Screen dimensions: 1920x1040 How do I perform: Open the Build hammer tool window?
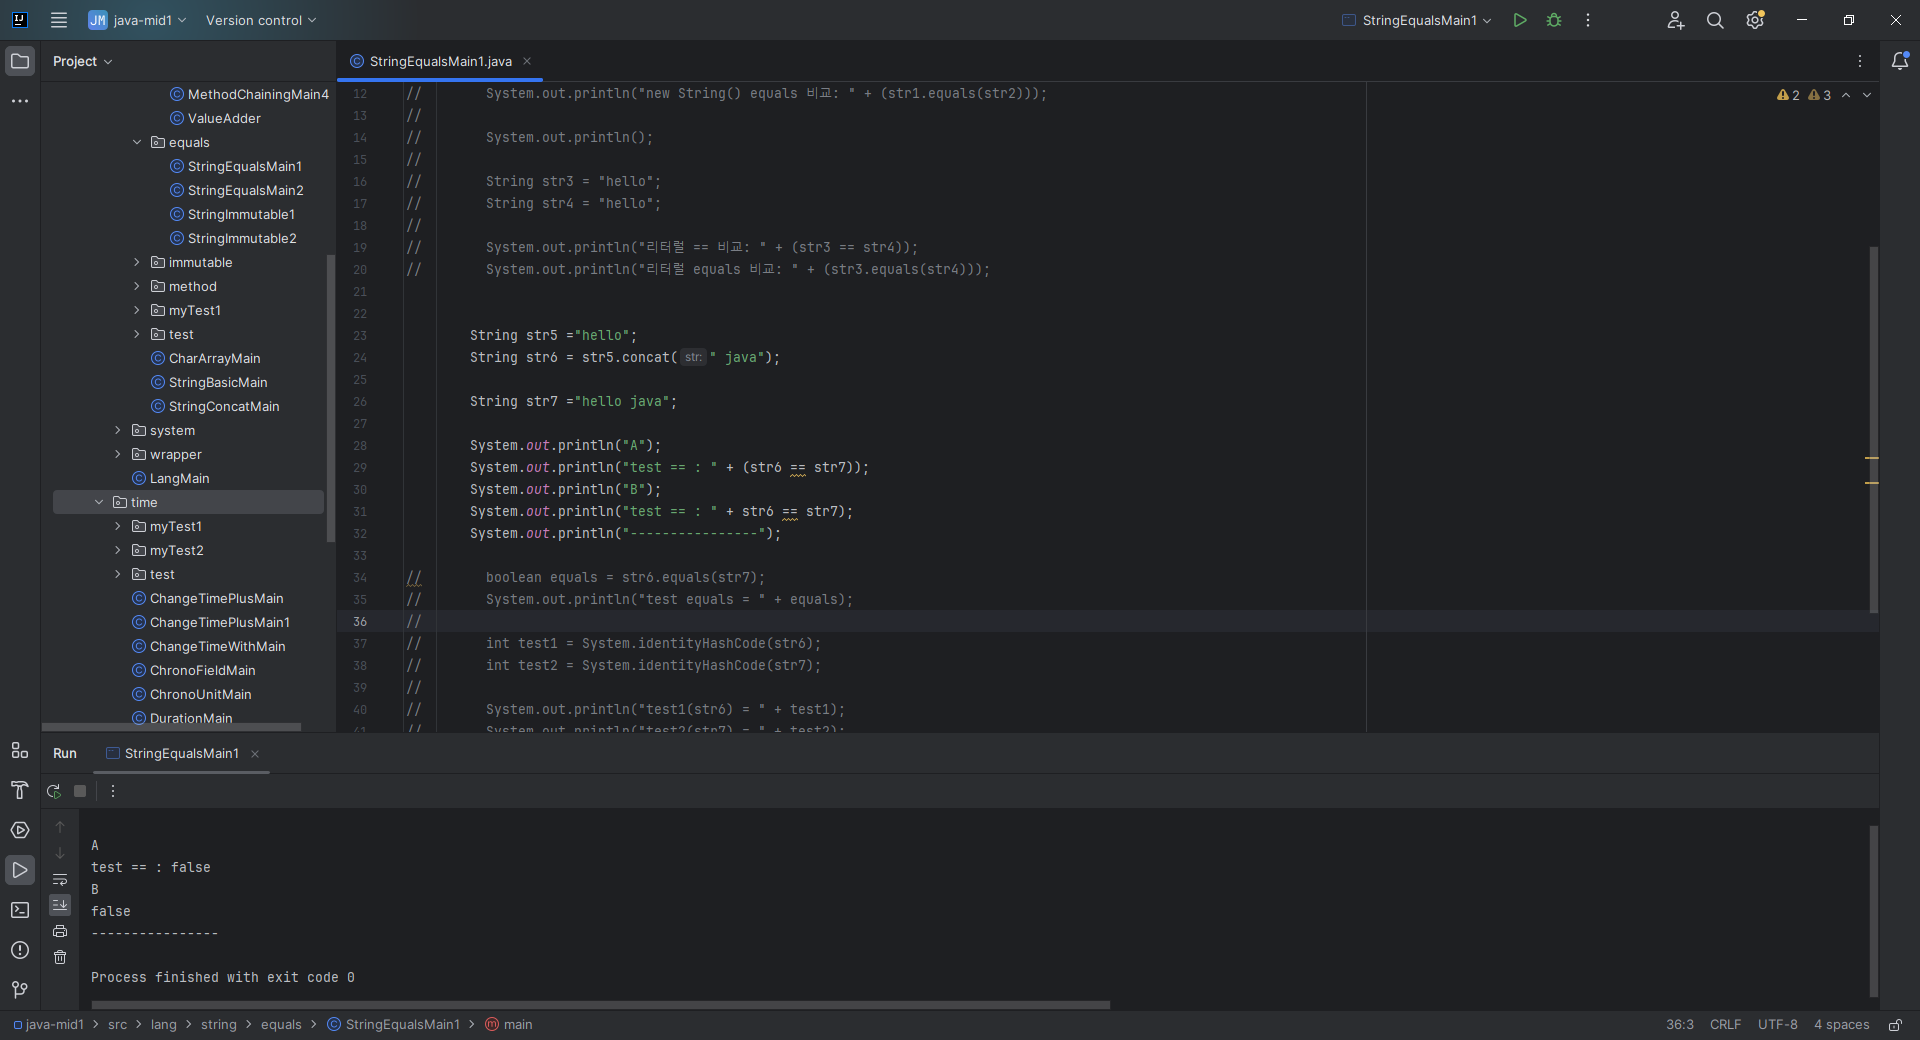click(x=20, y=790)
